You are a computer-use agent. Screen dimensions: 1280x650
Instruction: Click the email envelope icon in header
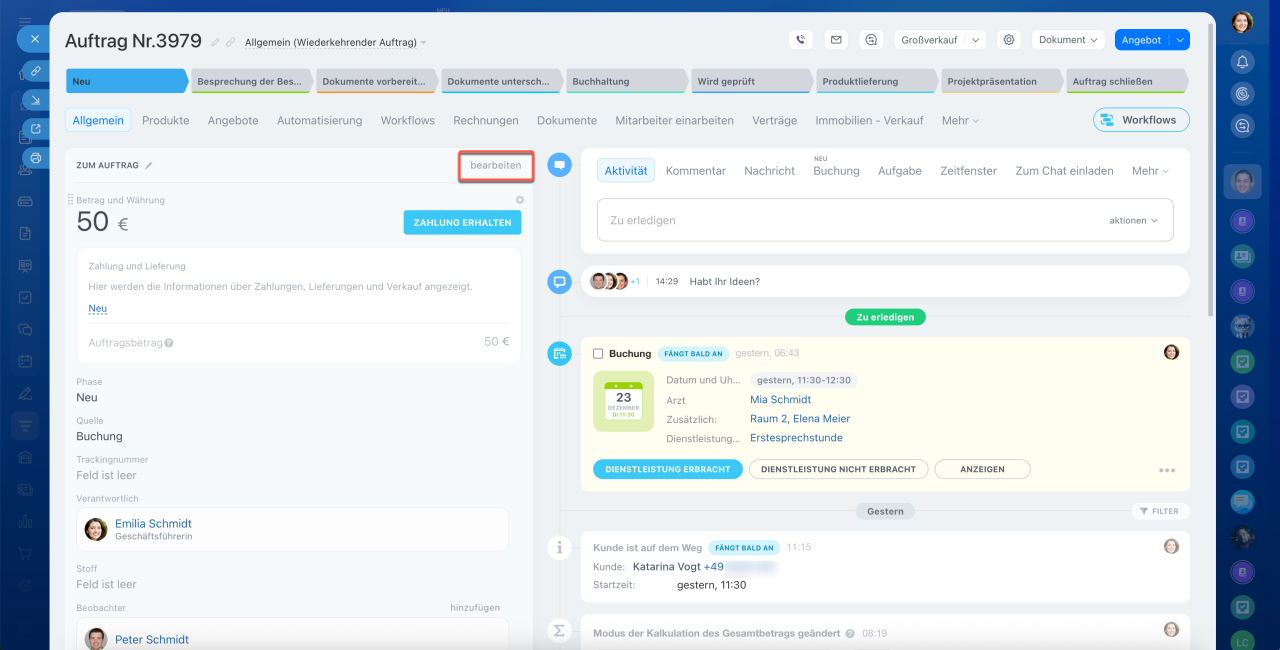836,40
